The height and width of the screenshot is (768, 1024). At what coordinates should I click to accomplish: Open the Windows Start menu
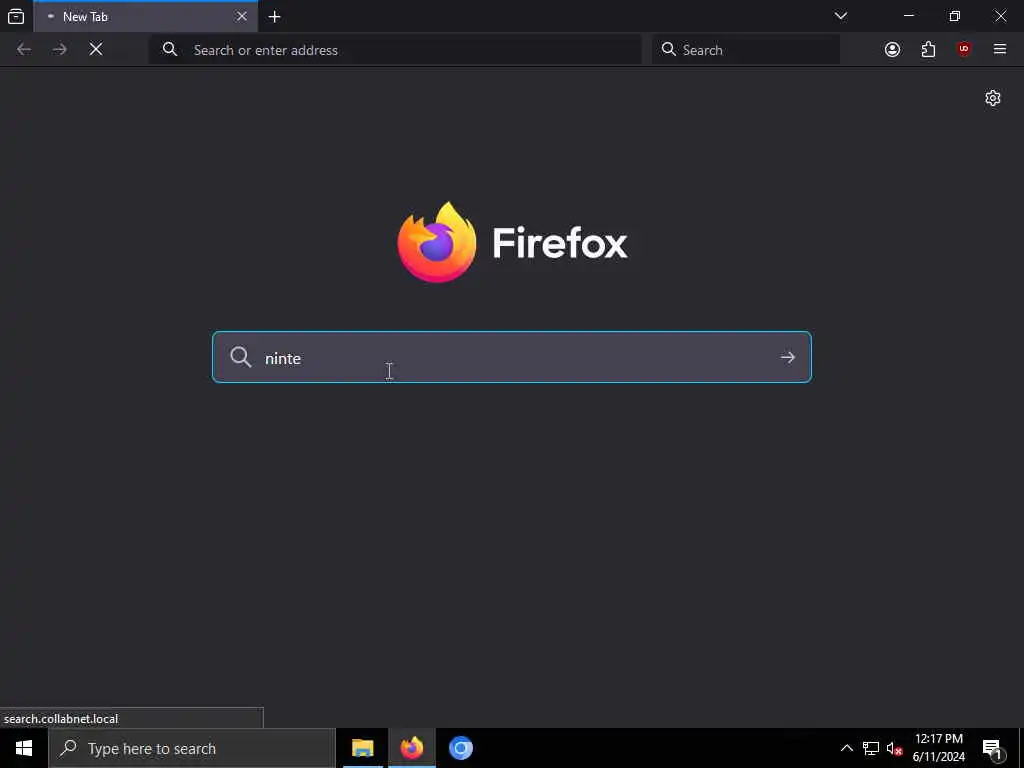[x=24, y=748]
